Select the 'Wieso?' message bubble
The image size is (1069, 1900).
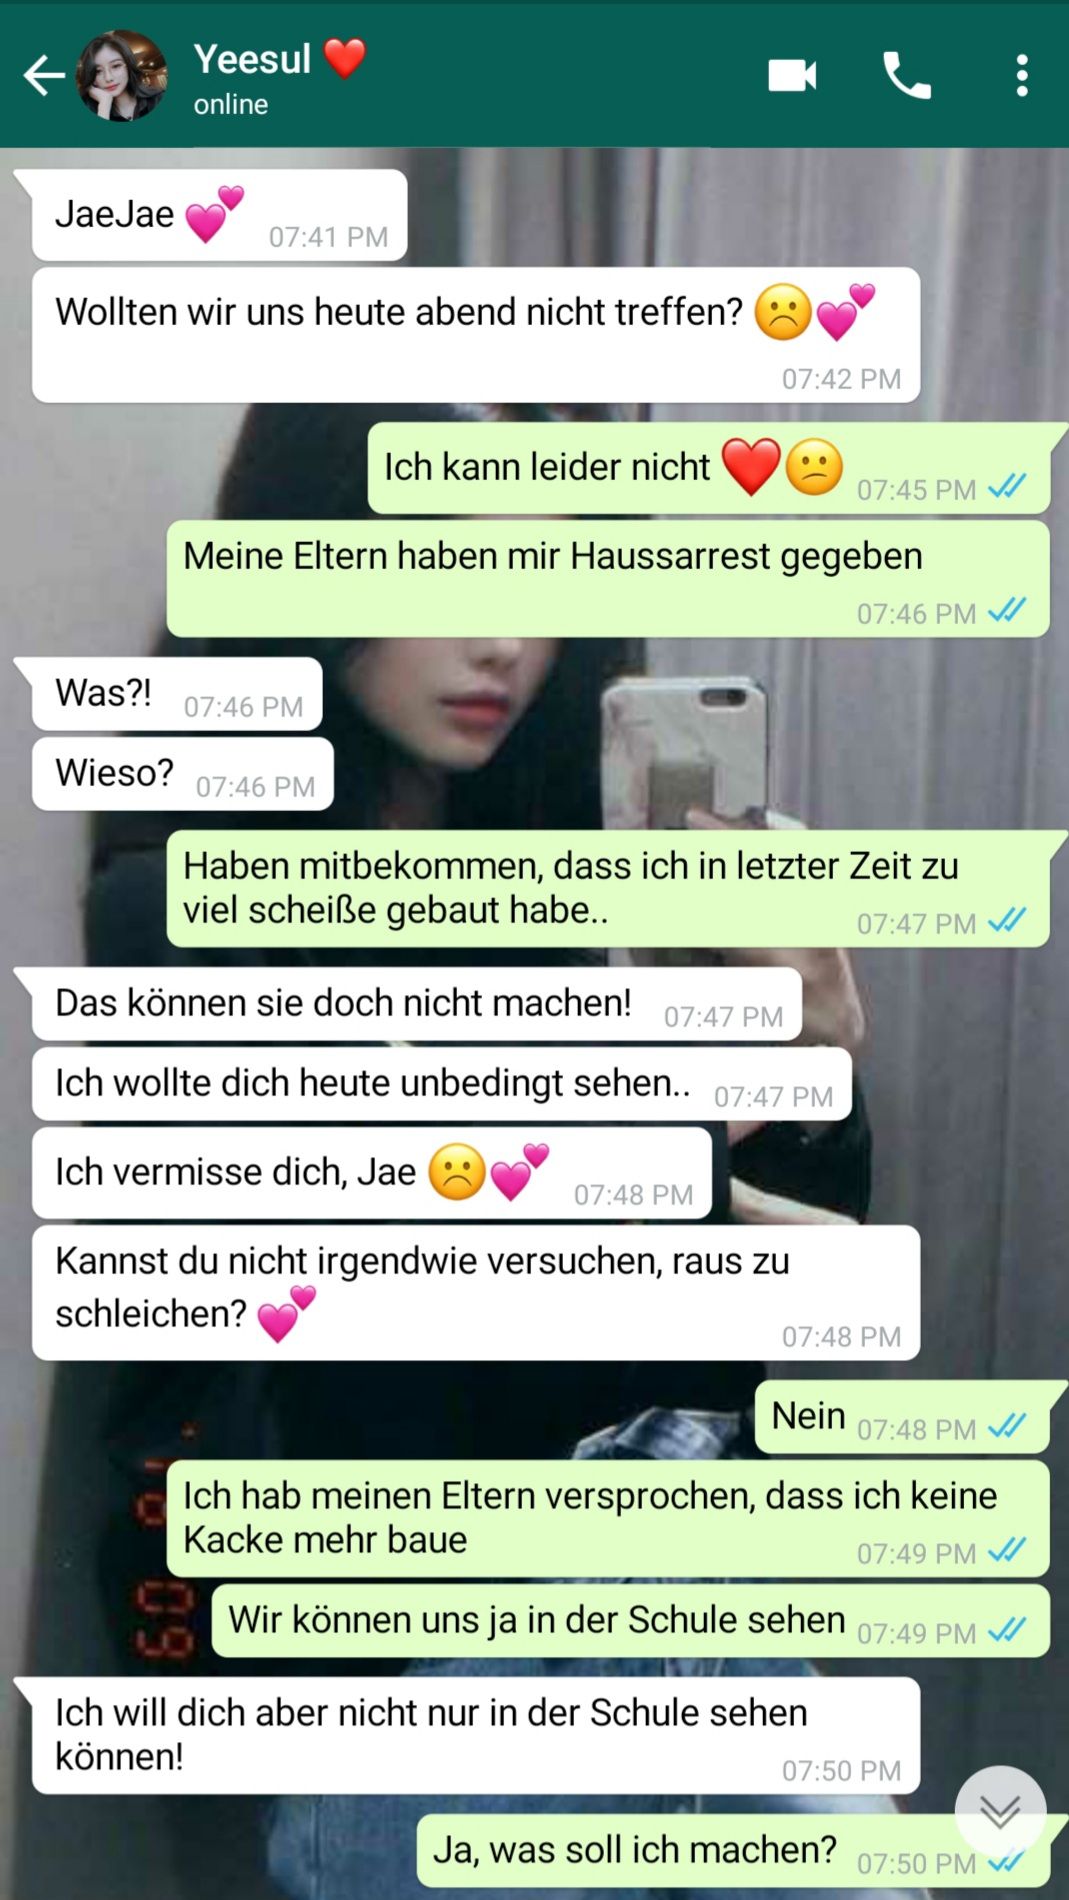[x=183, y=774]
